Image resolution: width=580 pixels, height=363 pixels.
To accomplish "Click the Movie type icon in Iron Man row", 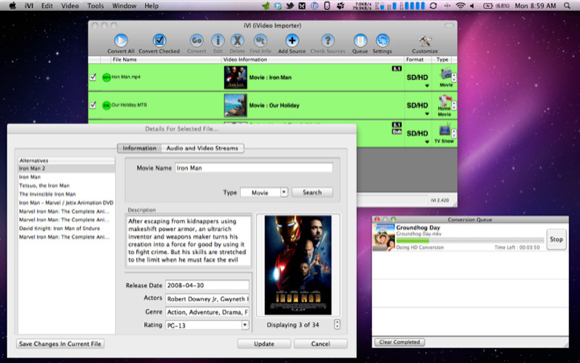I will [445, 75].
